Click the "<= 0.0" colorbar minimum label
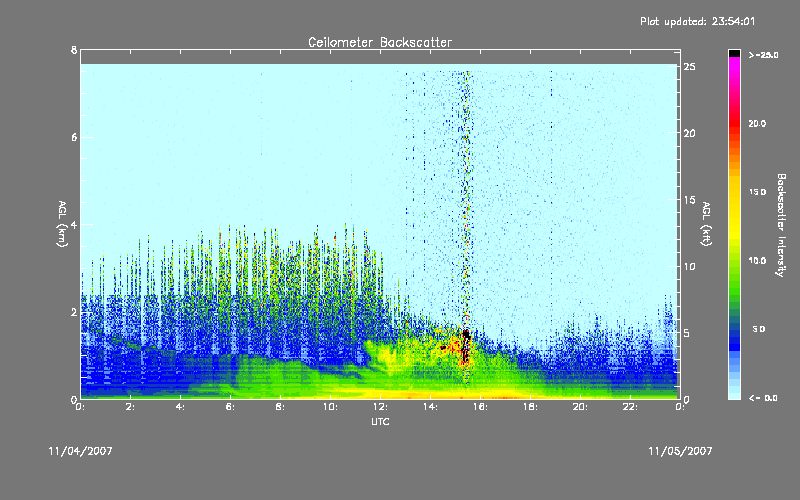 tap(763, 397)
